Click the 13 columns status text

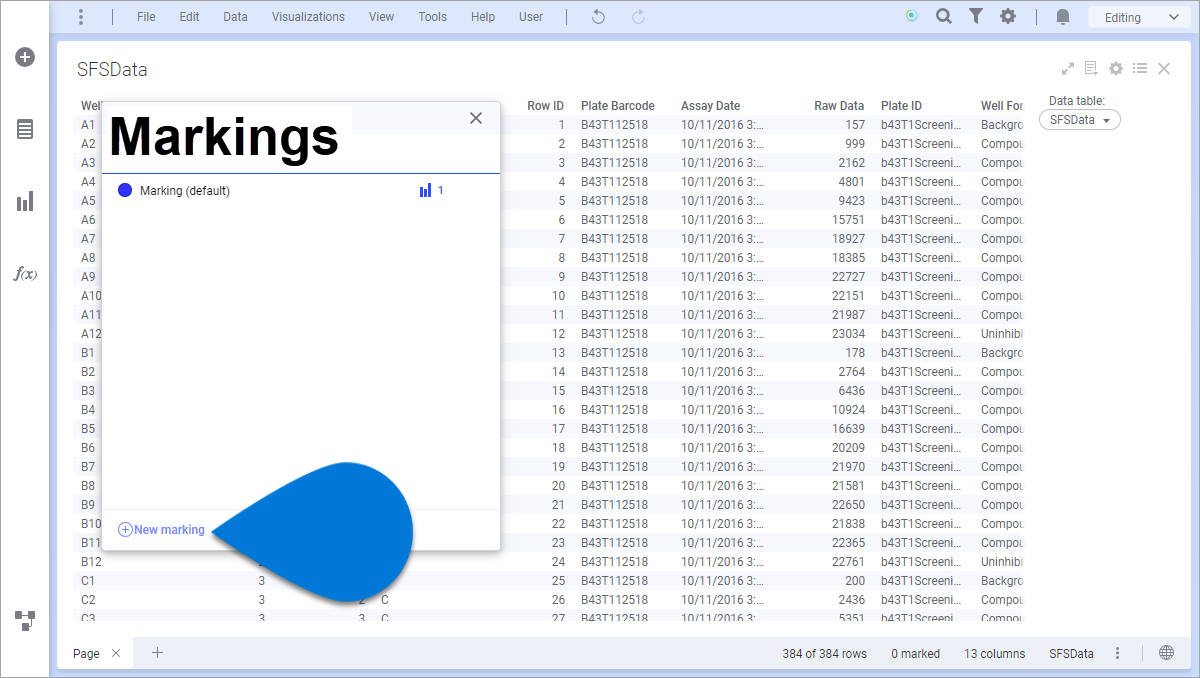click(x=995, y=654)
